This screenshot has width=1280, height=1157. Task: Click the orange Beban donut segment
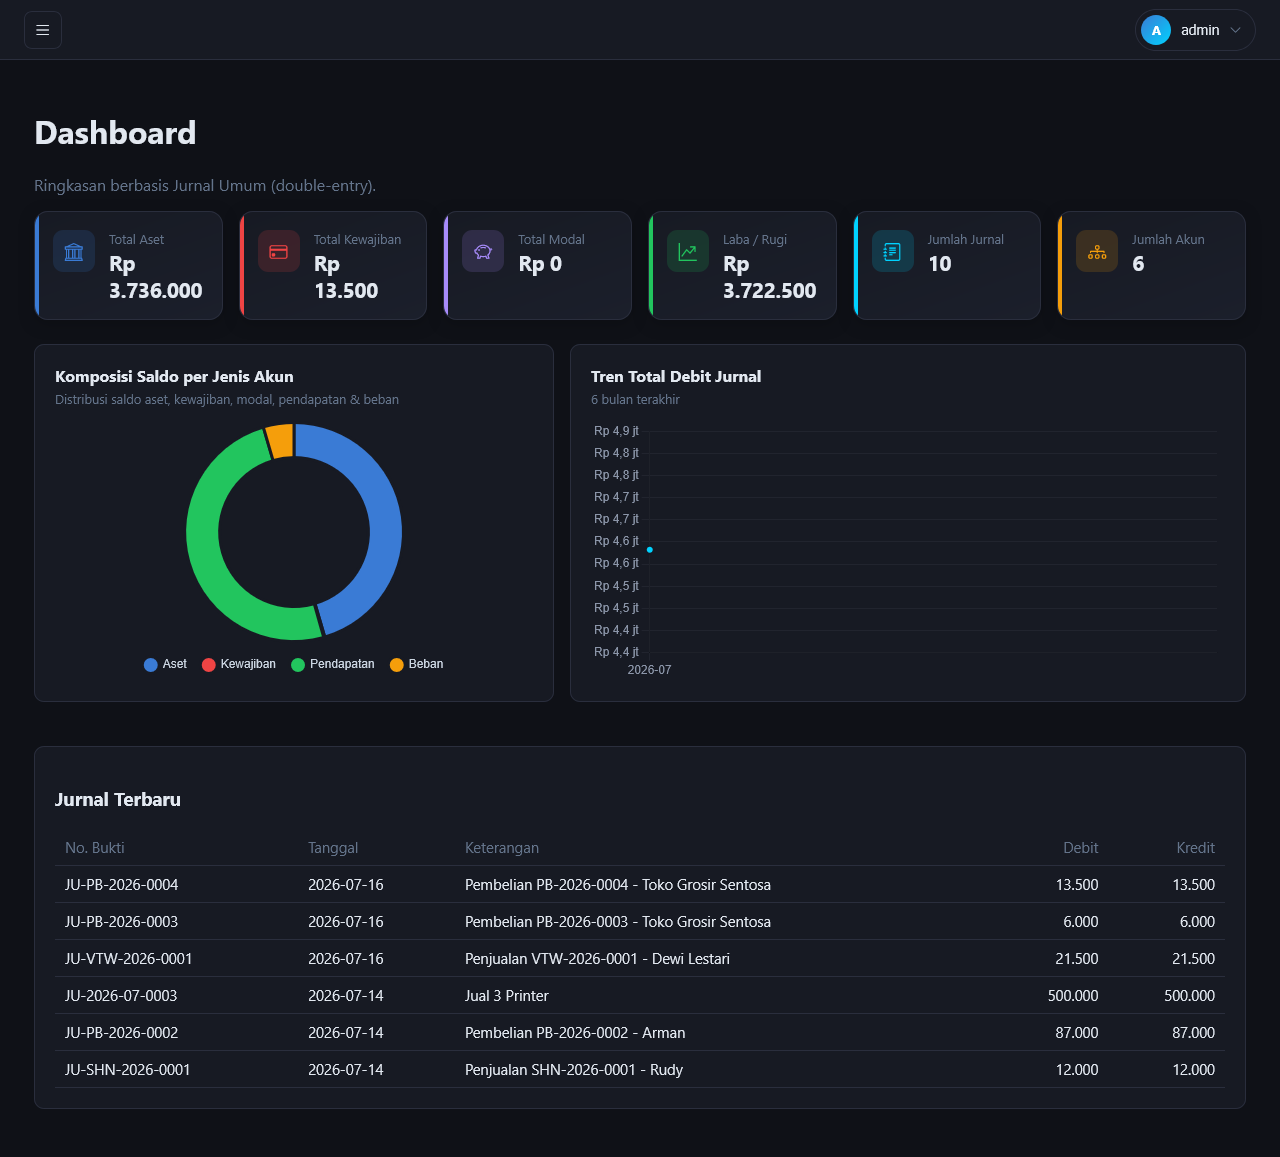point(280,441)
